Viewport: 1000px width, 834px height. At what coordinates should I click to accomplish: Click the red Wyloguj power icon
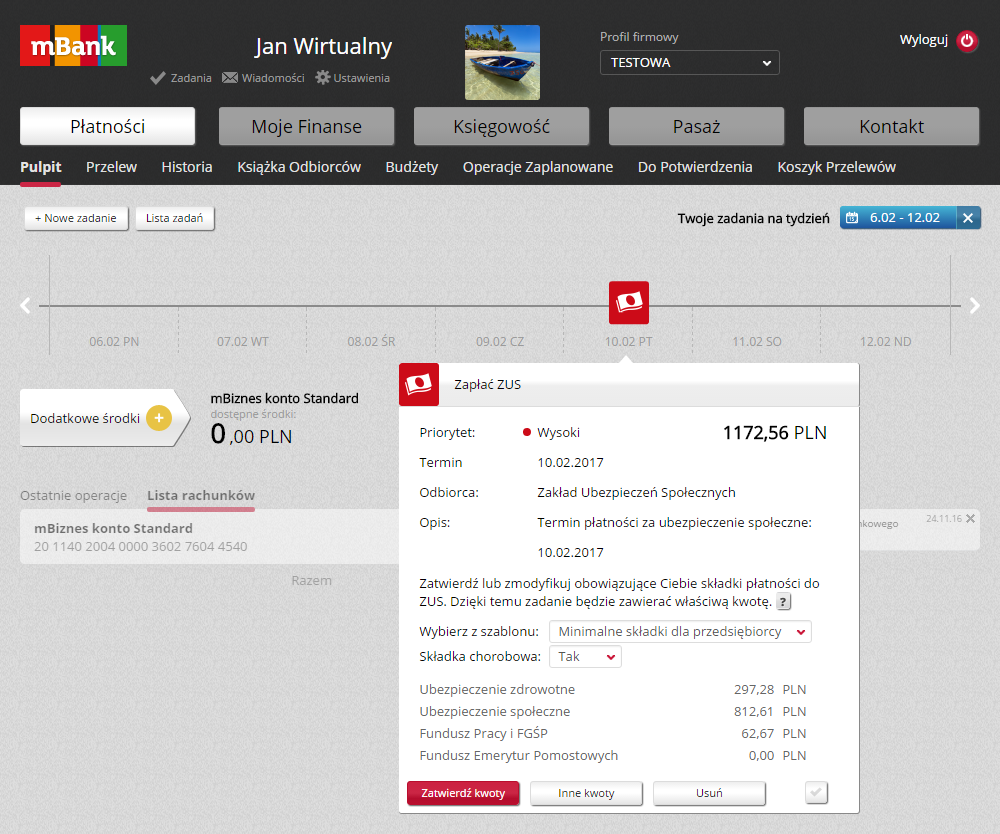[x=967, y=40]
